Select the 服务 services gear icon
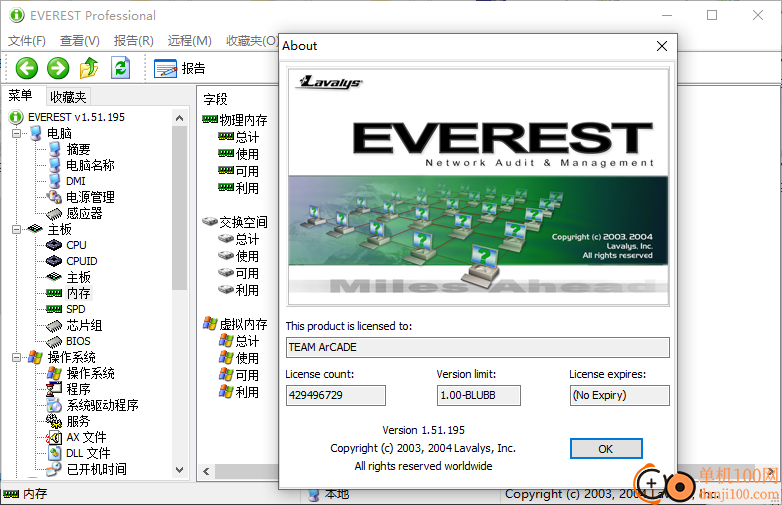Screen dimensions: 782x505 (x=54, y=421)
